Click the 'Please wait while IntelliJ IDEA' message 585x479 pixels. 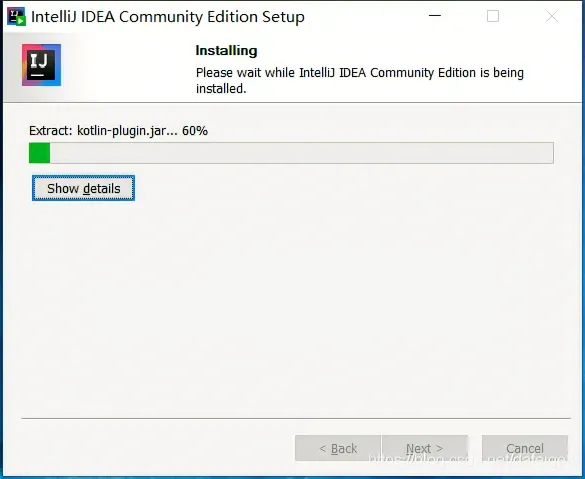coord(360,81)
